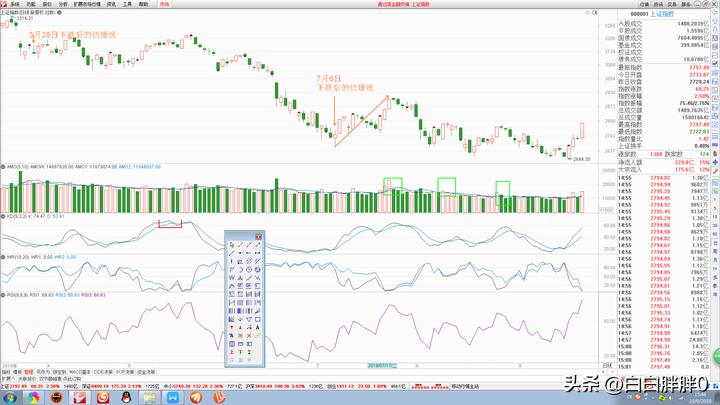Close the floating drawing tools palette
This screenshot has height=405, width=720.
(259, 236)
